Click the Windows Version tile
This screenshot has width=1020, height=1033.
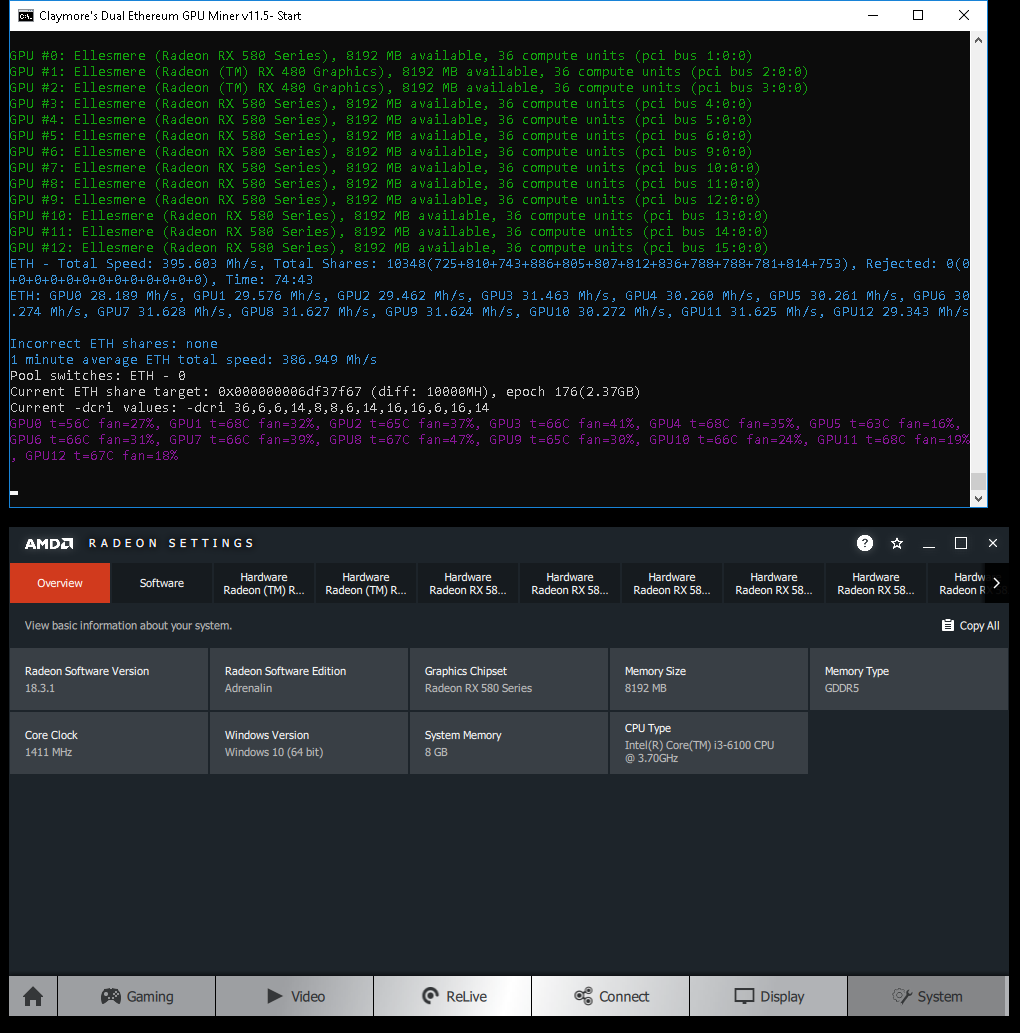(x=309, y=743)
